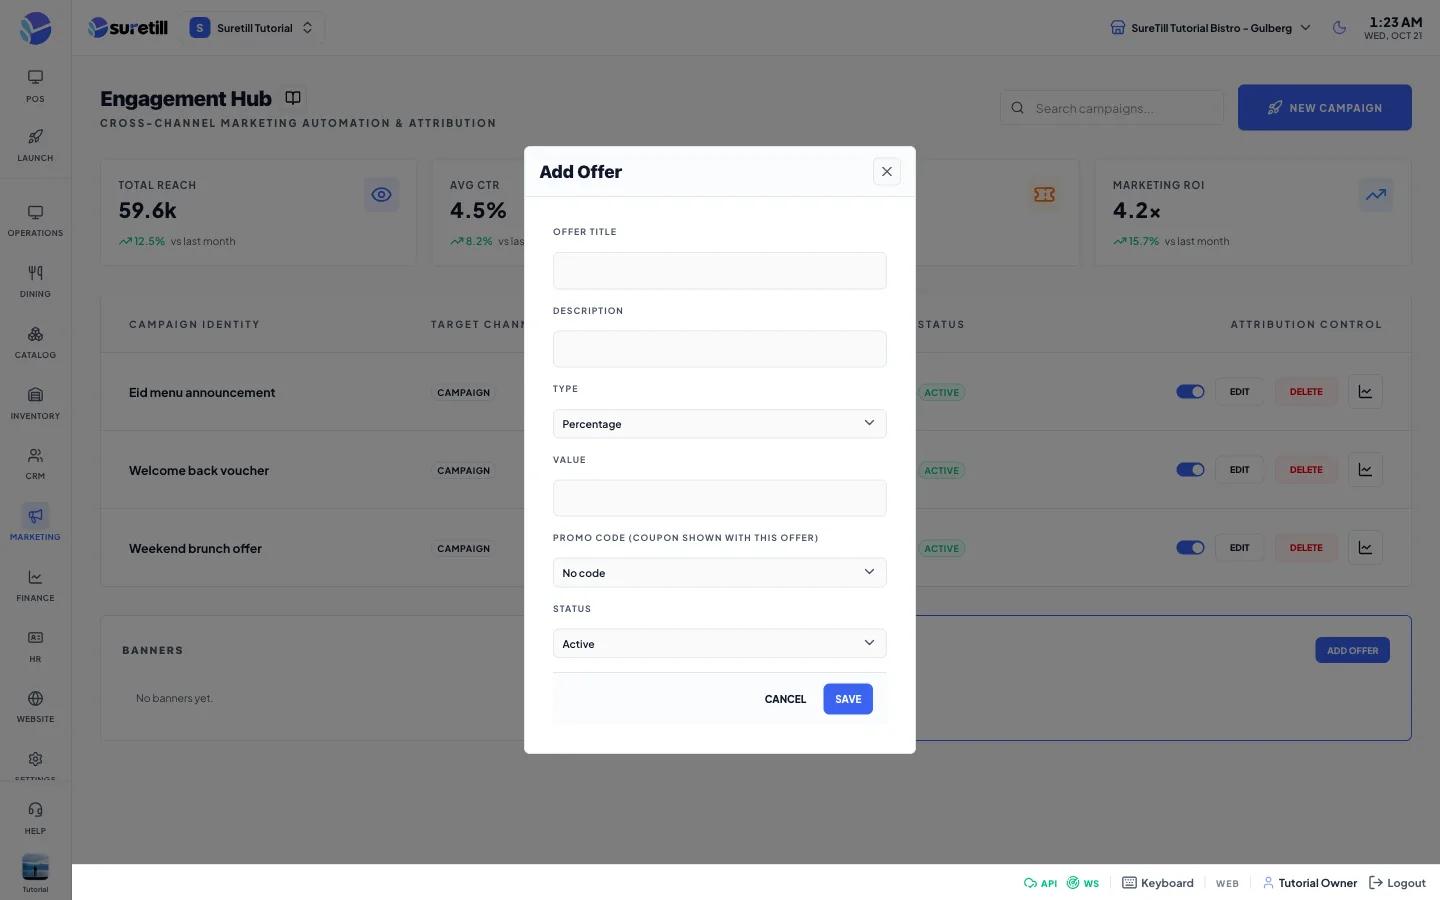1440x900 pixels.
Task: Toggle the Weekend brunch offer campaign switch
Action: click(1190, 548)
